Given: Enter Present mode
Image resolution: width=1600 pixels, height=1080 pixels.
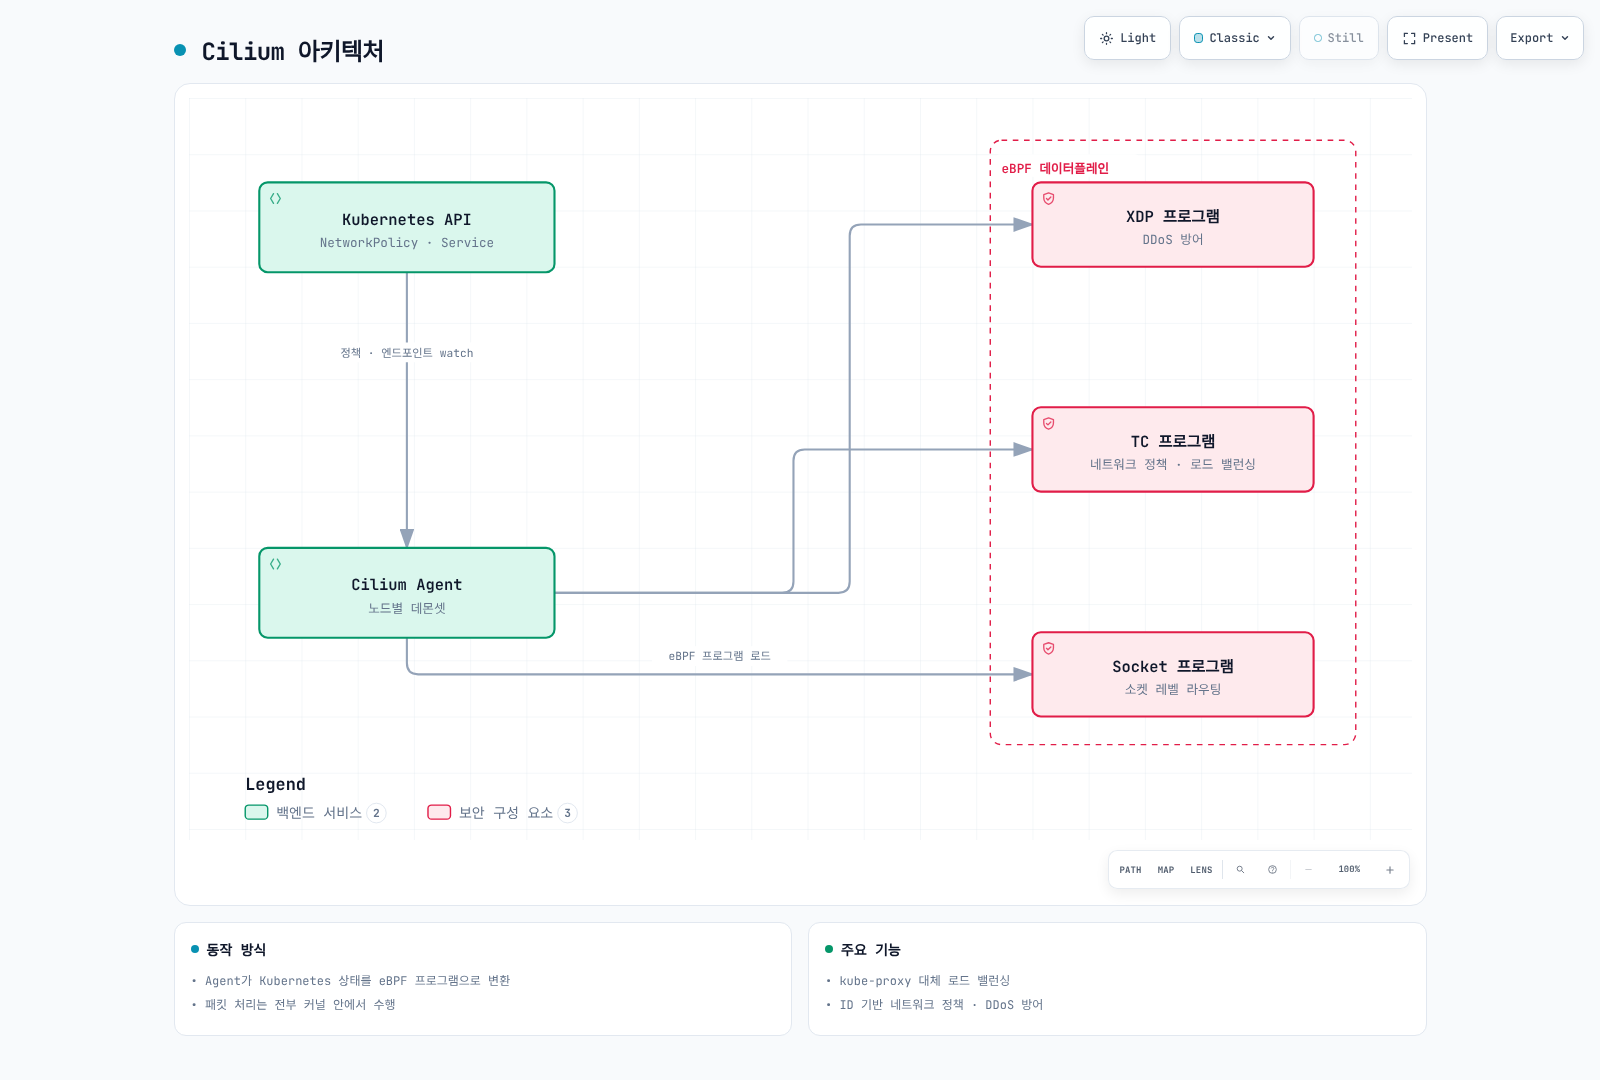Looking at the screenshot, I should pyautogui.click(x=1437, y=38).
